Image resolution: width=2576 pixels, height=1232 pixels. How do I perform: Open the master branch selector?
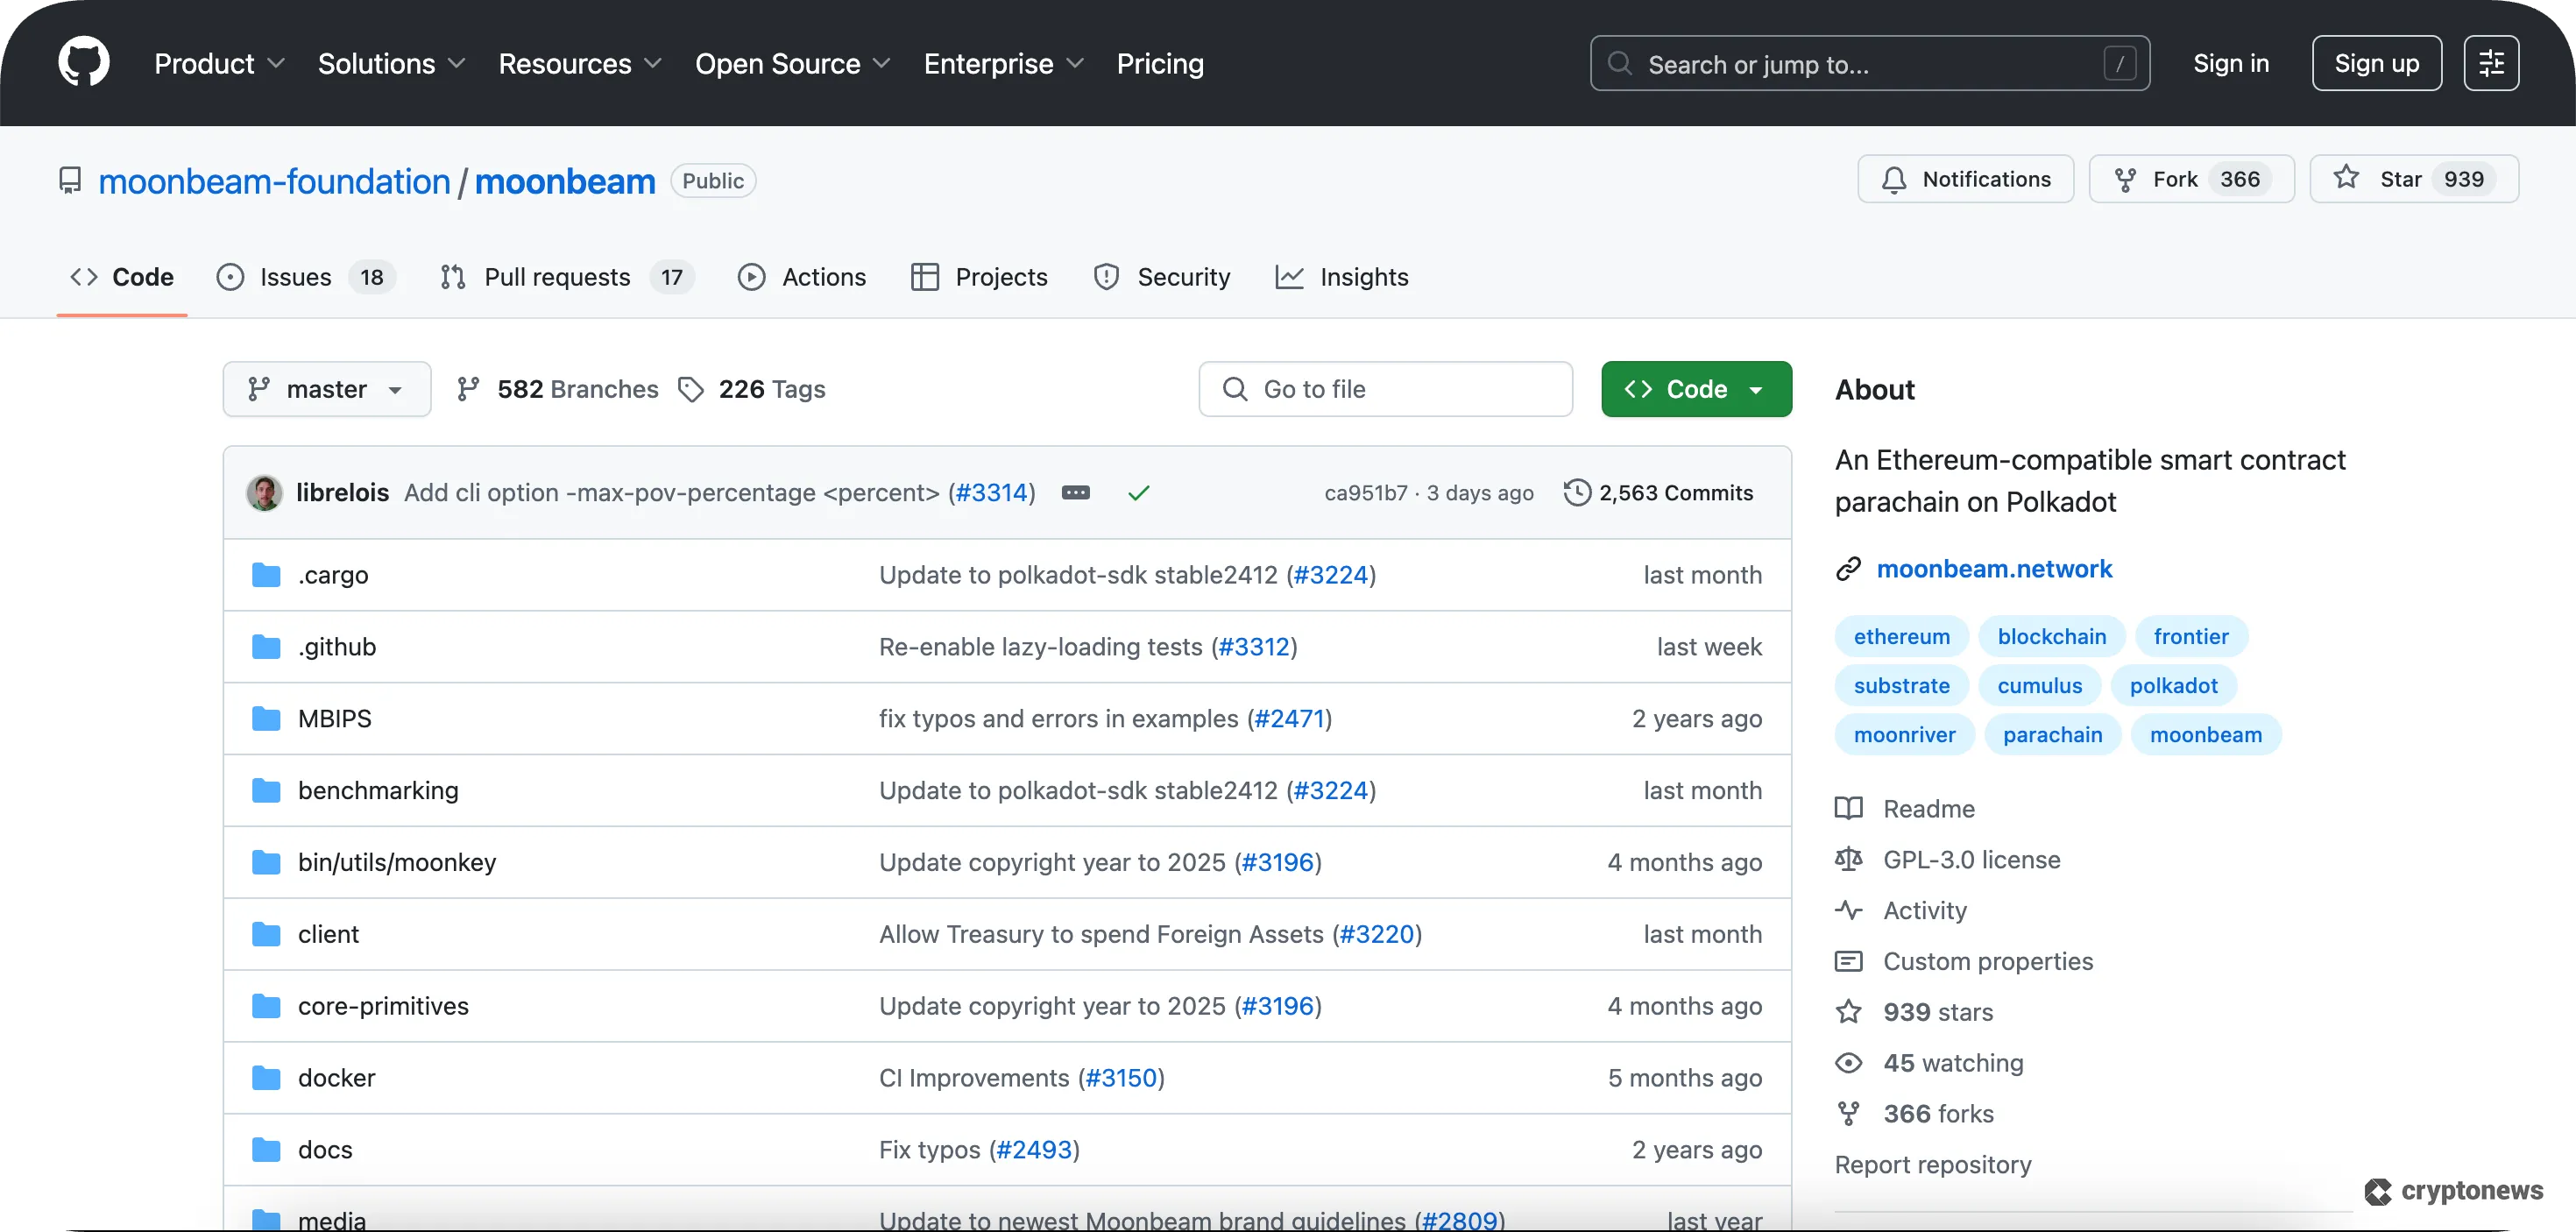click(x=326, y=389)
